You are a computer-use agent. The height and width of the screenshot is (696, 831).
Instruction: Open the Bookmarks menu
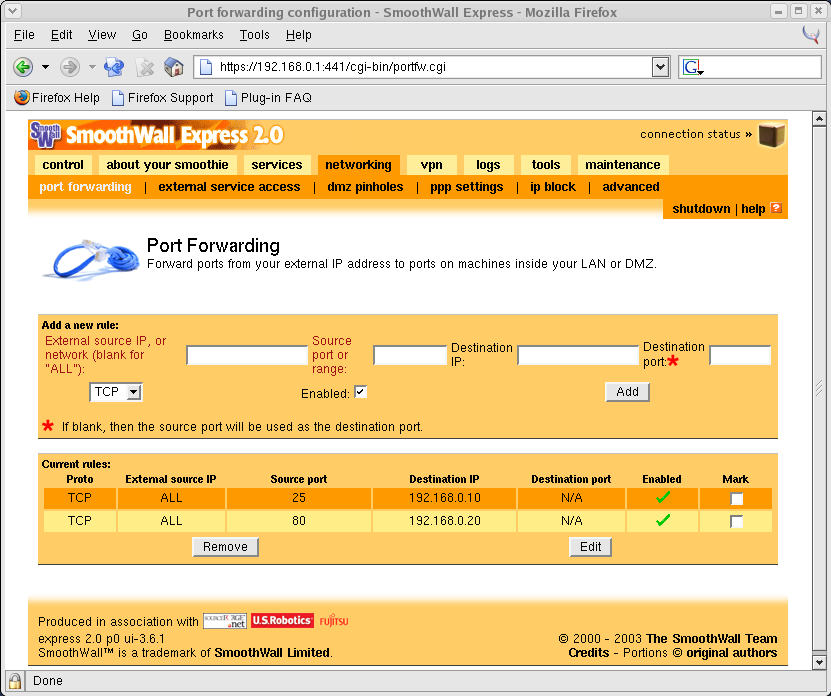click(x=193, y=35)
